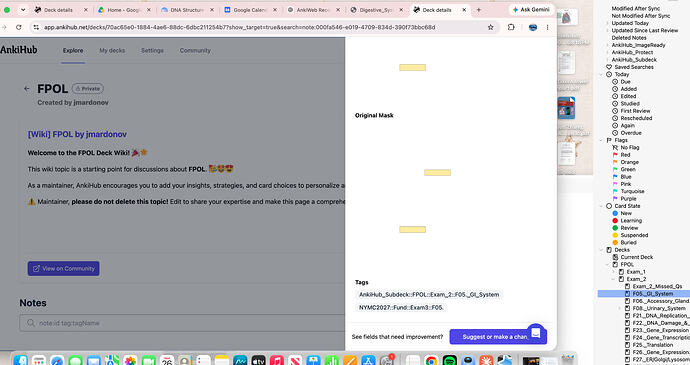The image size is (690, 365).
Task: Select Studied under Today in Anki sidebar
Action: click(x=630, y=104)
